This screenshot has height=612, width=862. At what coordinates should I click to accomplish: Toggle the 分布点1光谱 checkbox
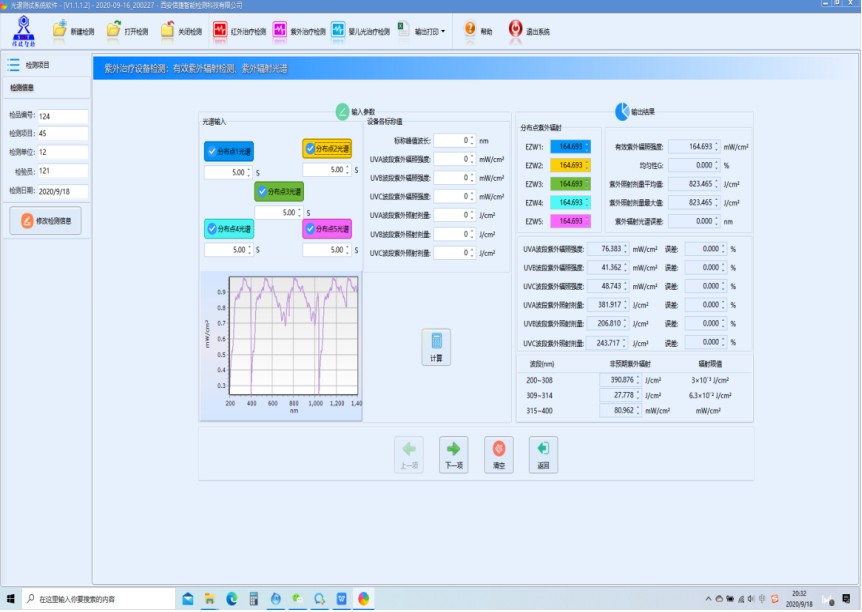(212, 152)
